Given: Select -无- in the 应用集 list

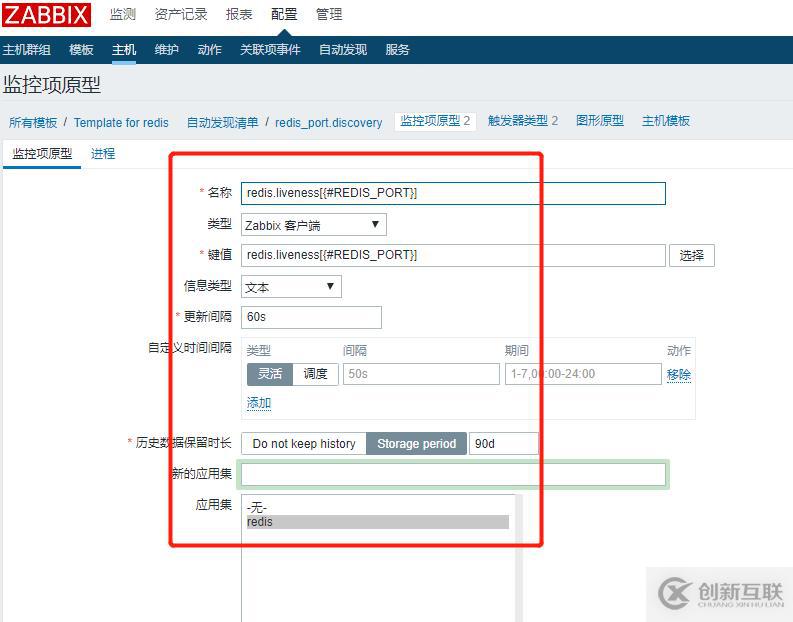Looking at the screenshot, I should click(x=378, y=507).
